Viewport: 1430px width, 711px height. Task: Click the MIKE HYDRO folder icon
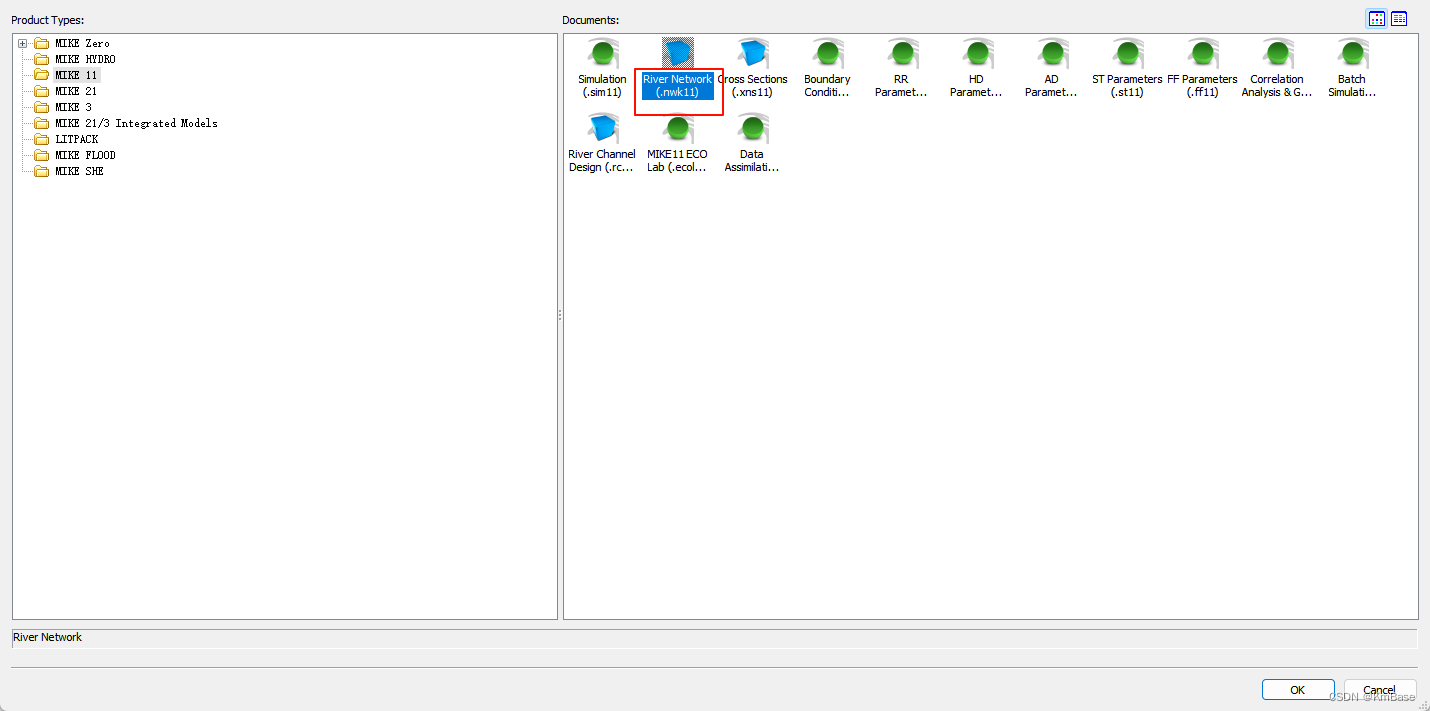point(42,59)
